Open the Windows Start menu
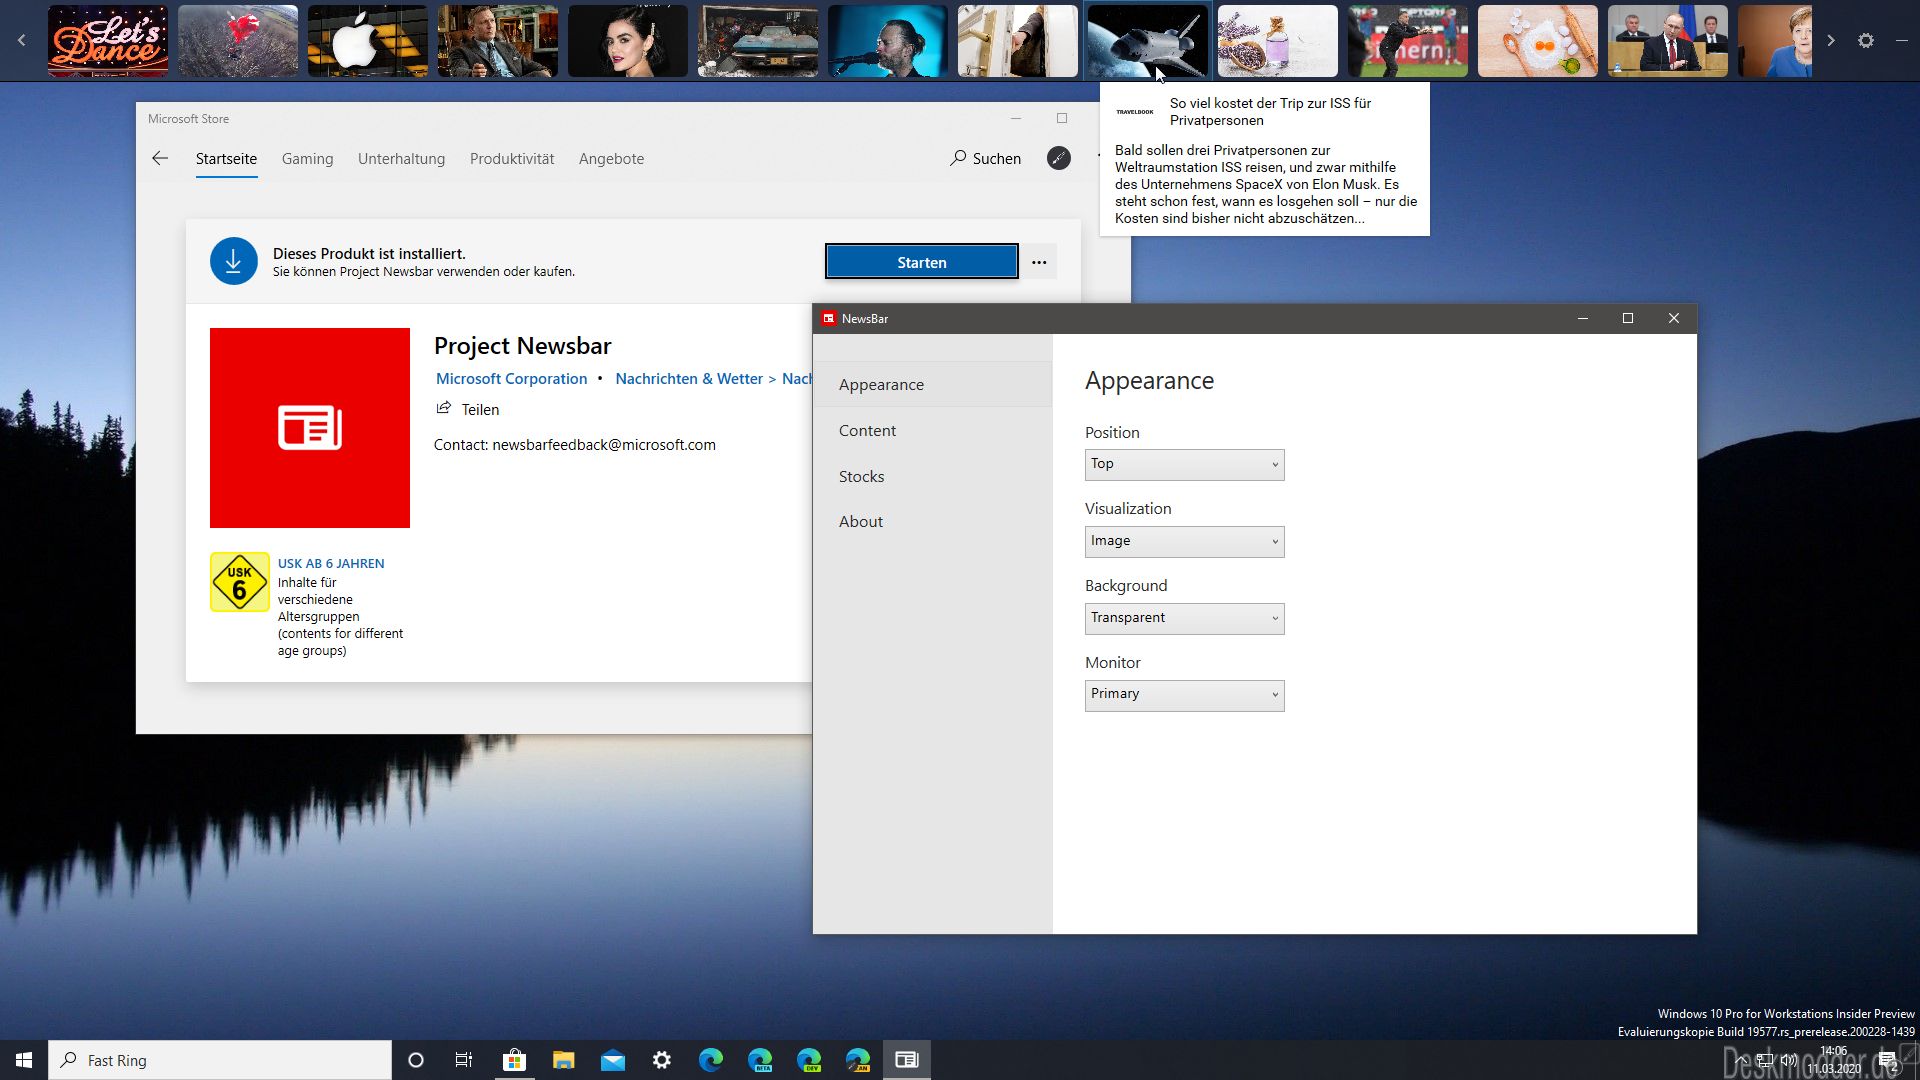This screenshot has height=1080, width=1920. pos(24,1060)
